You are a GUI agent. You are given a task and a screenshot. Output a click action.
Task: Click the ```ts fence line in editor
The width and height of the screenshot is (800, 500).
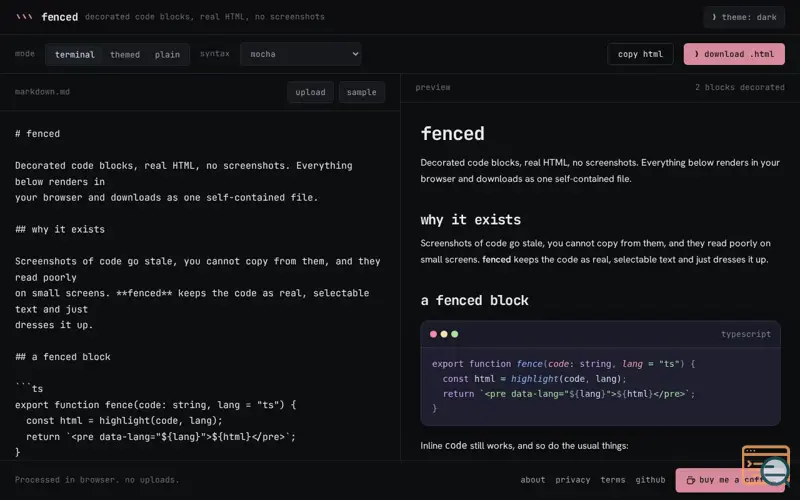[x=29, y=389]
